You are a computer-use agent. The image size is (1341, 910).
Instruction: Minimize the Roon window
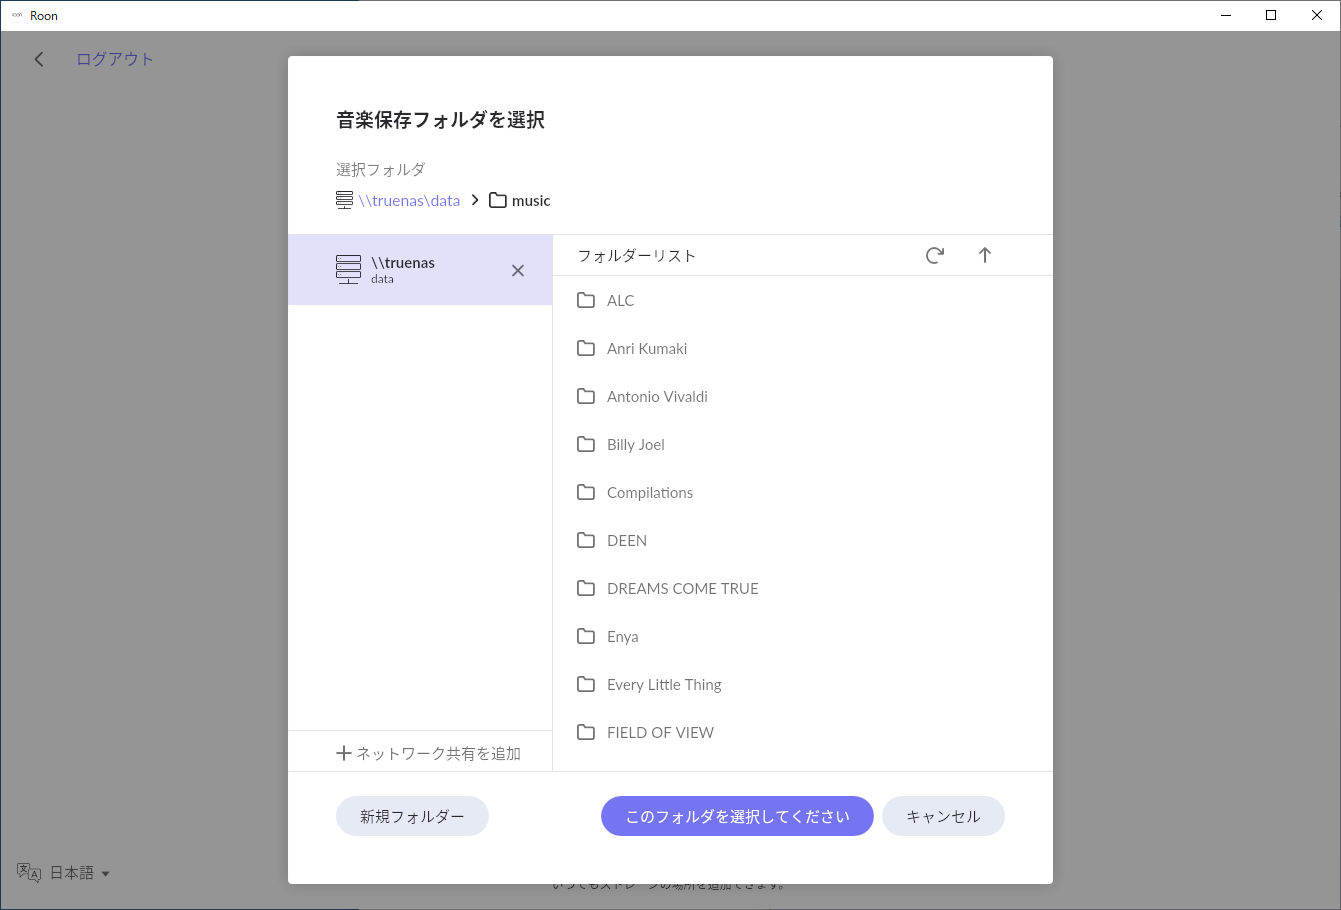[1226, 15]
